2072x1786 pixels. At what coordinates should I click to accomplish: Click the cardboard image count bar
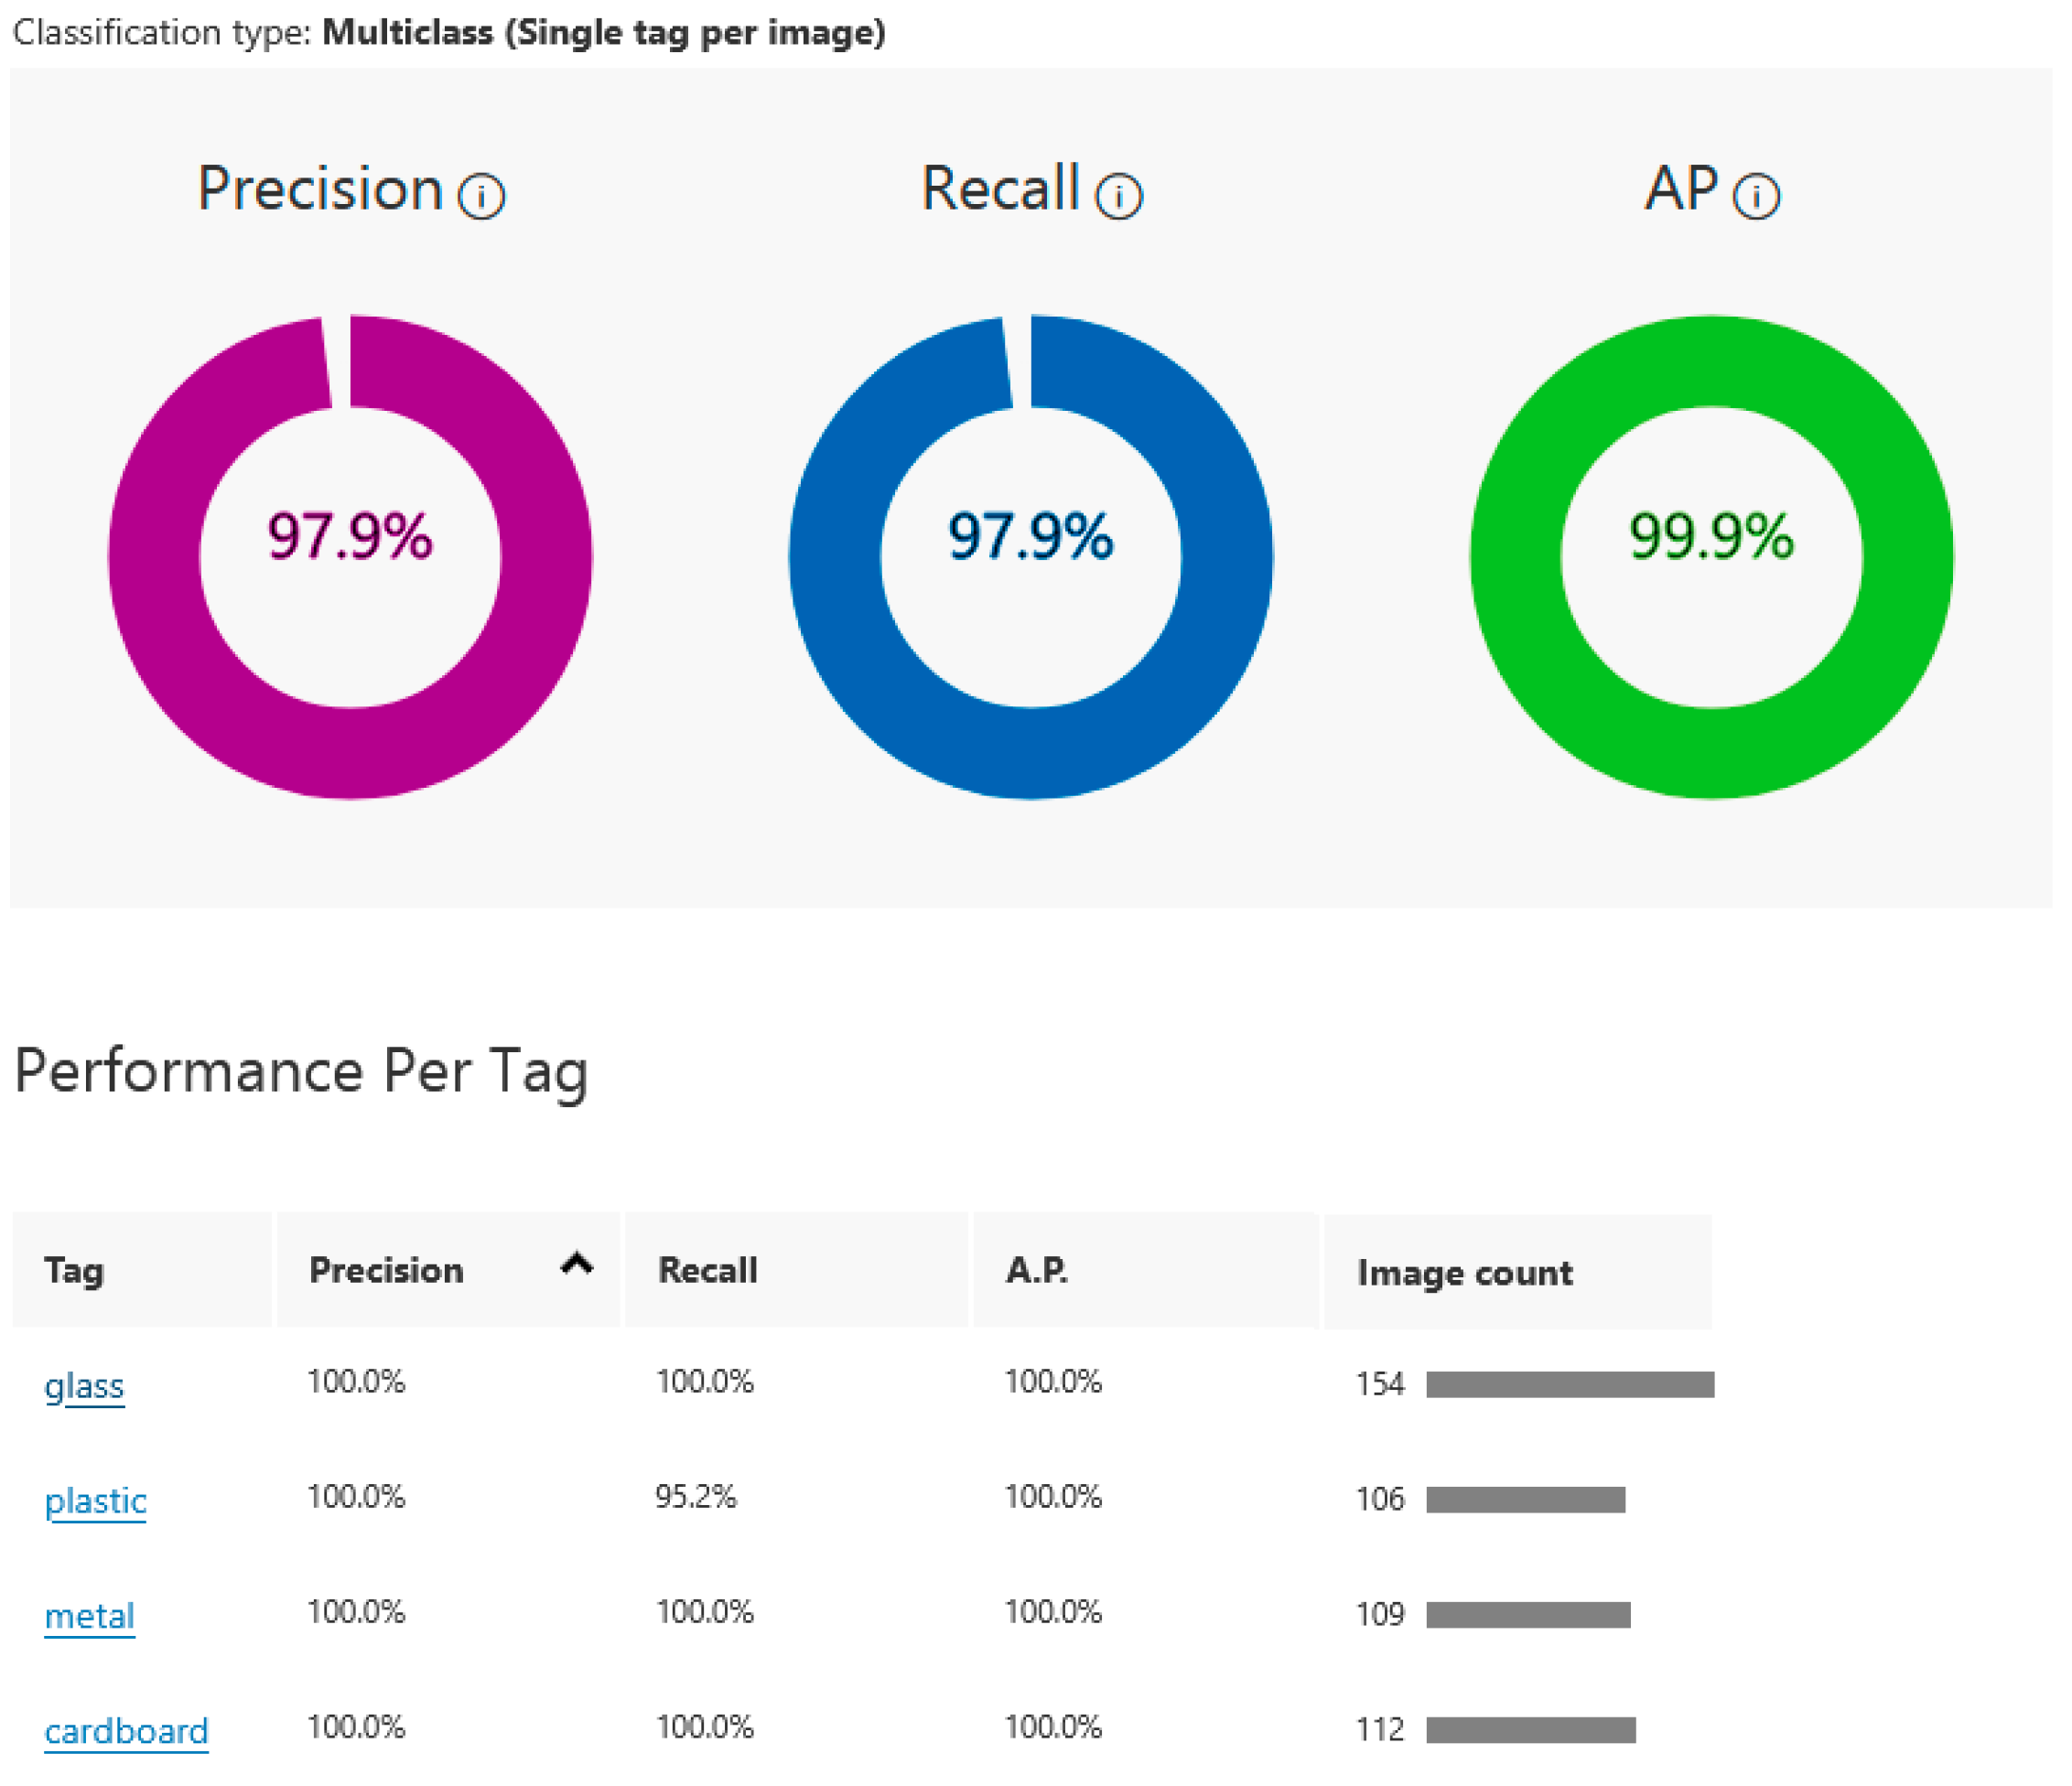(x=1530, y=1730)
